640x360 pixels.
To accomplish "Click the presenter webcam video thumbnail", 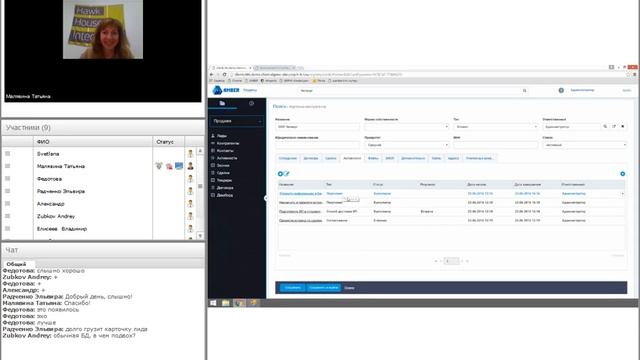I will [103, 29].
